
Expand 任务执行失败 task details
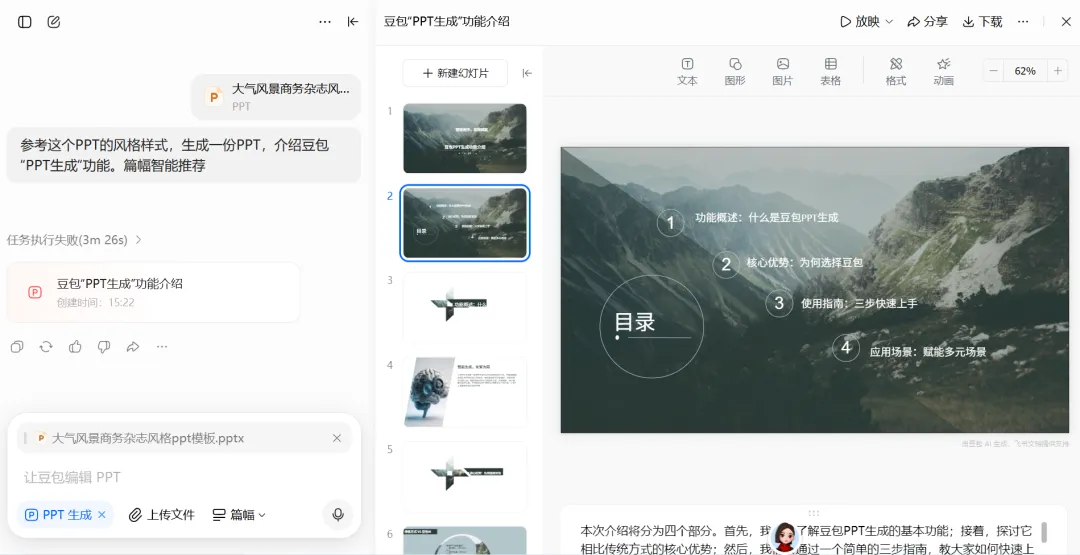pos(74,240)
